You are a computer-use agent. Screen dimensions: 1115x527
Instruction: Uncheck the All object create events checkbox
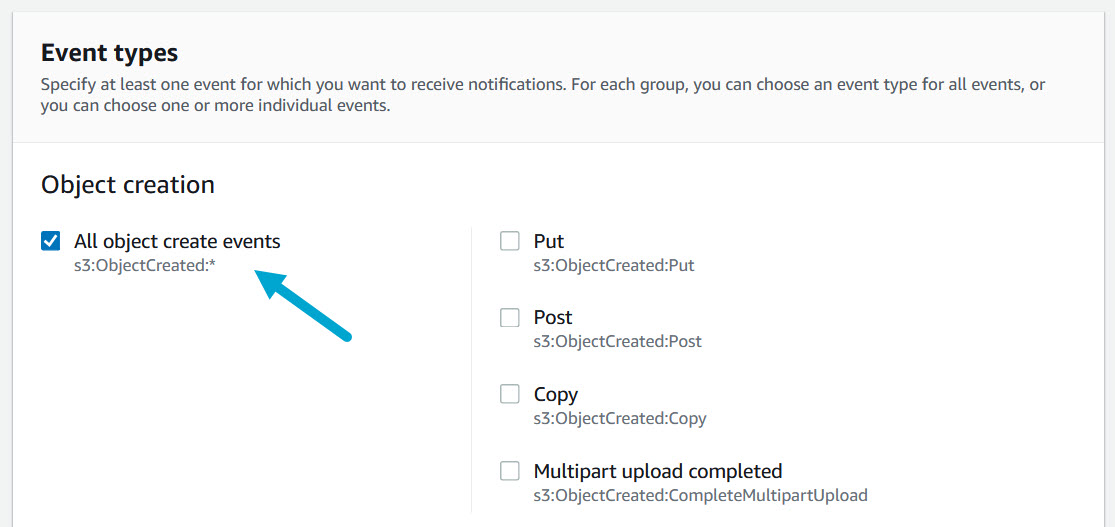click(50, 241)
